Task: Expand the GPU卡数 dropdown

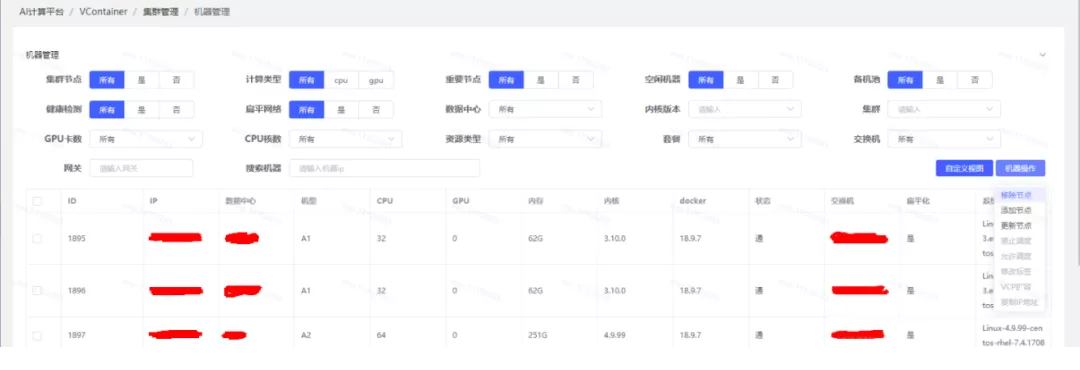Action: 146,139
